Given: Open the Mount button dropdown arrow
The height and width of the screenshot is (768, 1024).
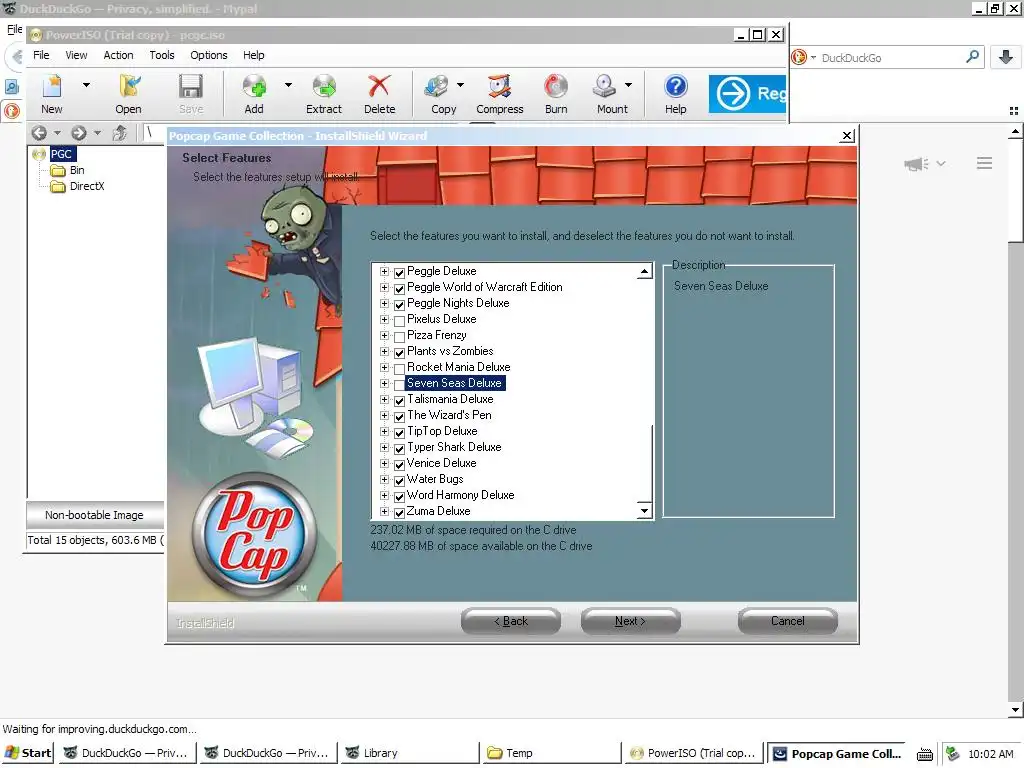Looking at the screenshot, I should pos(628,85).
